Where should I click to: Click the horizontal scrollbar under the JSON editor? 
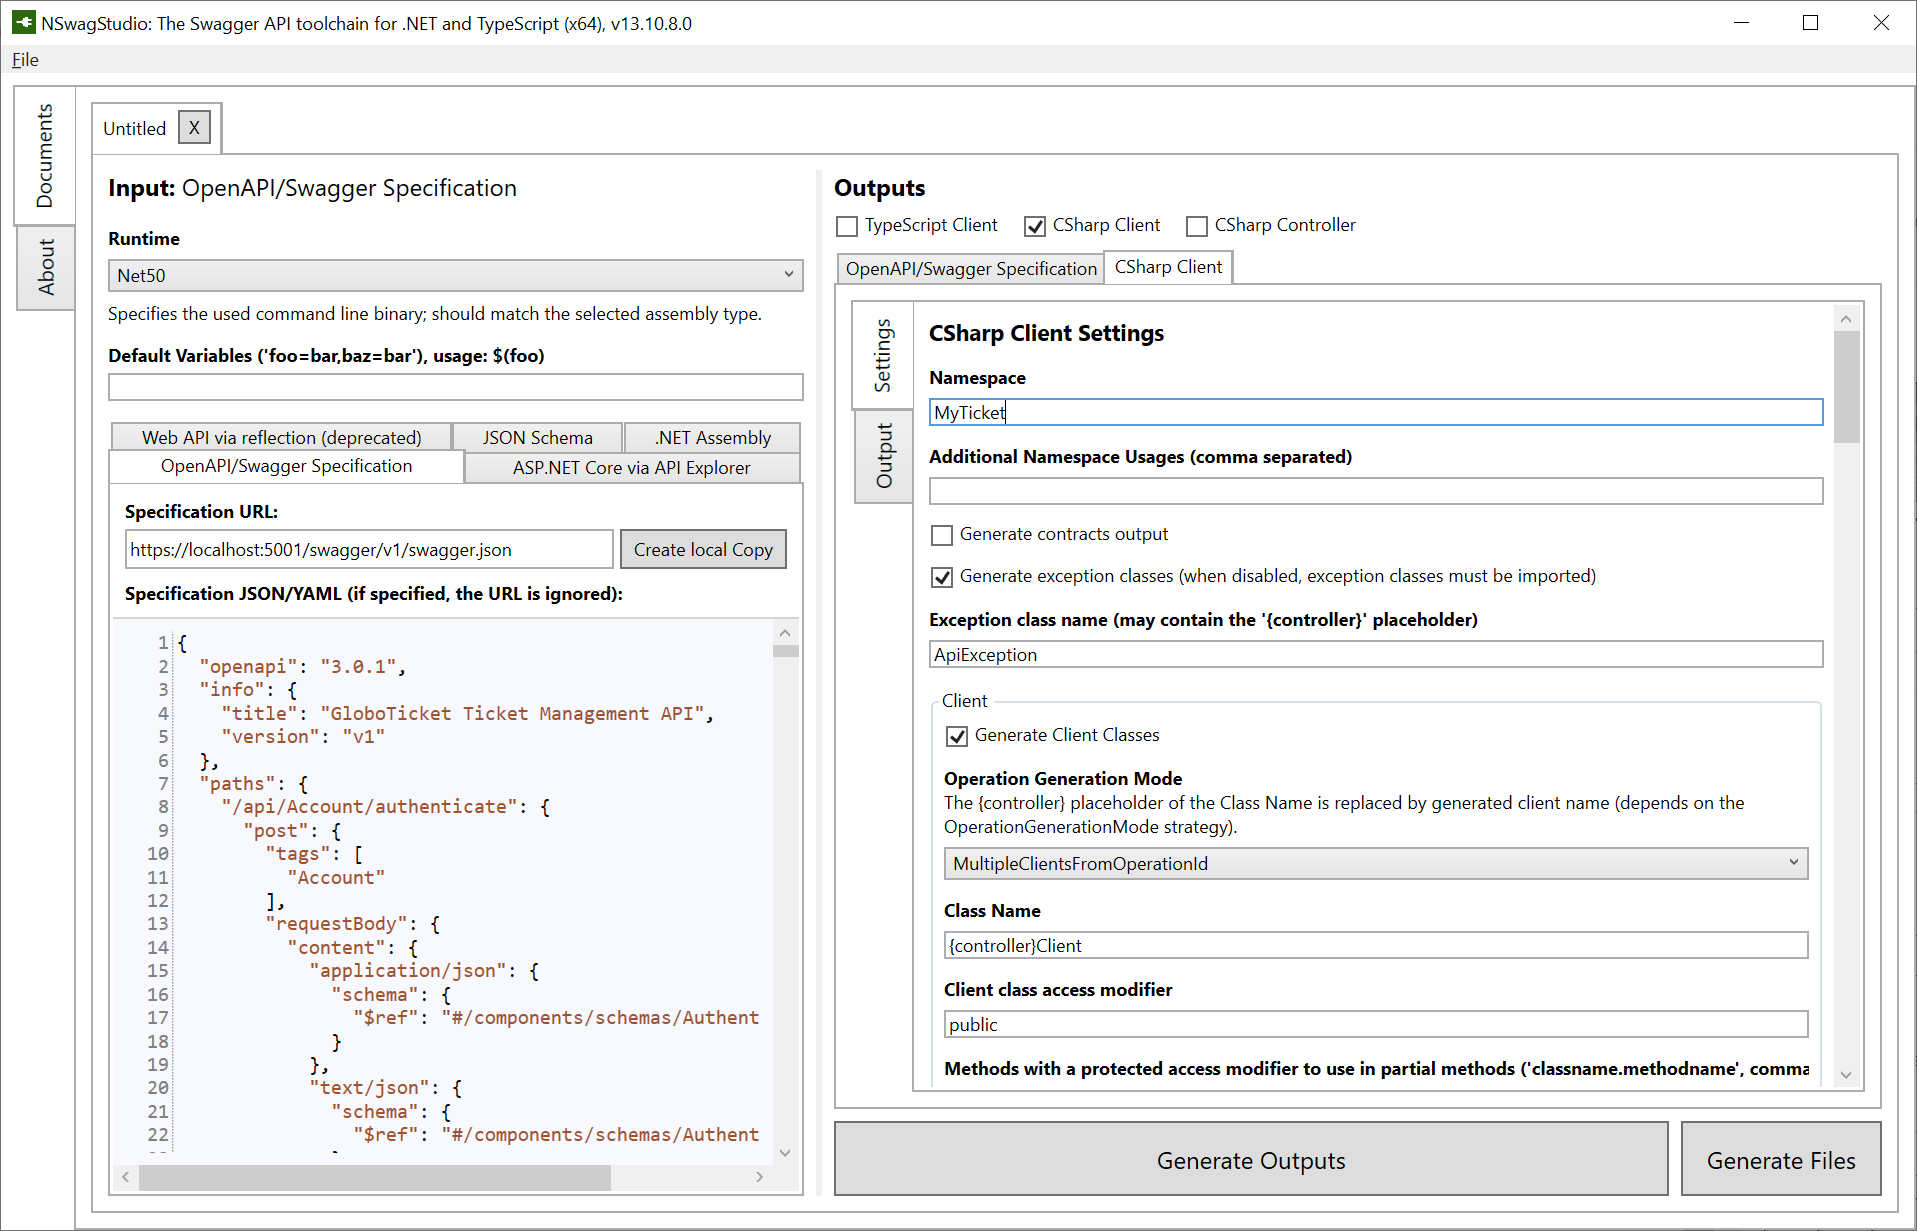click(x=375, y=1178)
